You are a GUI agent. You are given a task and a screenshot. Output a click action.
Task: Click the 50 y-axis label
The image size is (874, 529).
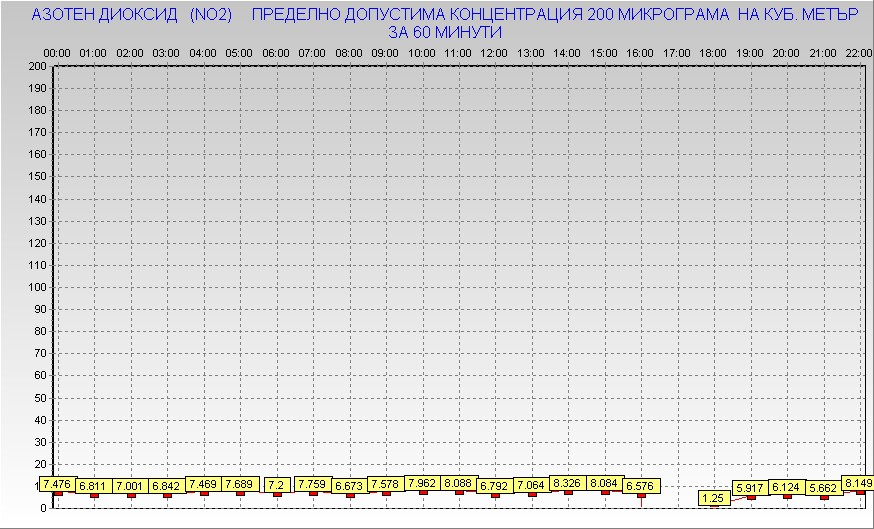point(40,398)
